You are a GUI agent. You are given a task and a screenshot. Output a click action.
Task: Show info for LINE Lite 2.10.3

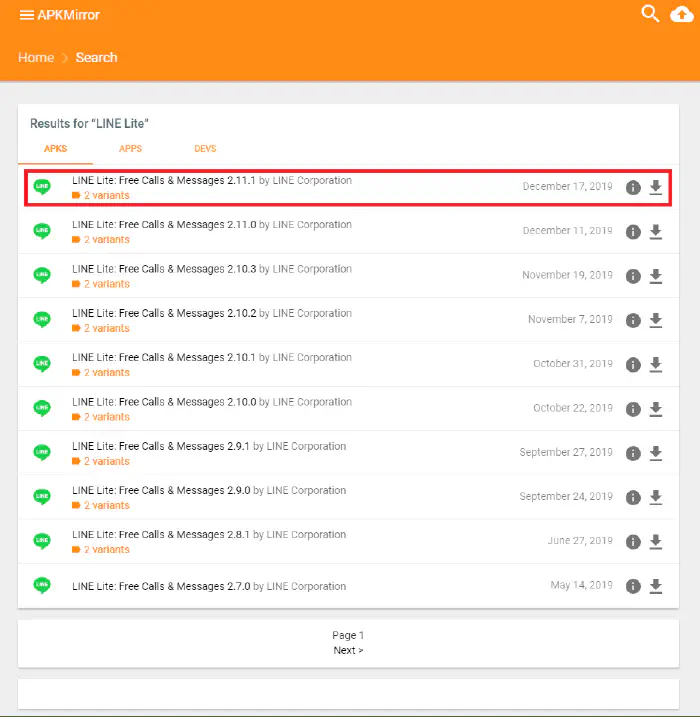(633, 276)
